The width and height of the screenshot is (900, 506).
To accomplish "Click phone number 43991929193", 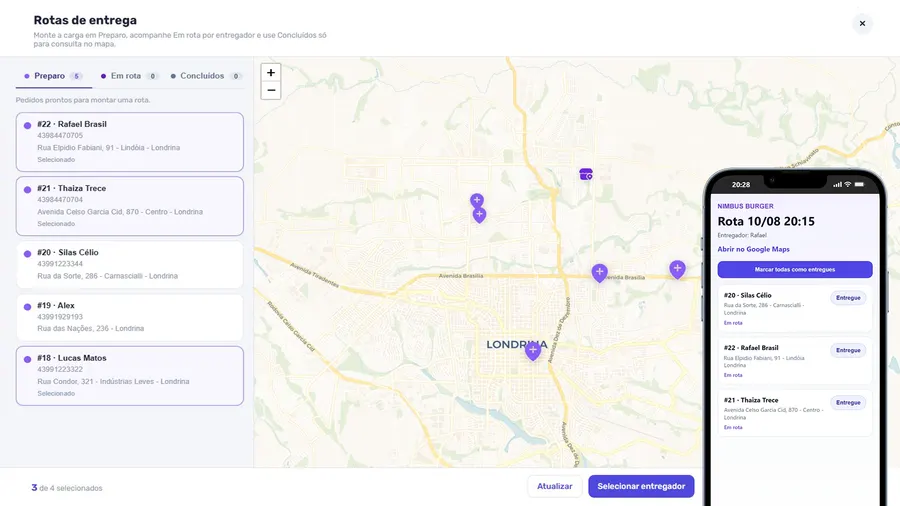I will 60,317.
